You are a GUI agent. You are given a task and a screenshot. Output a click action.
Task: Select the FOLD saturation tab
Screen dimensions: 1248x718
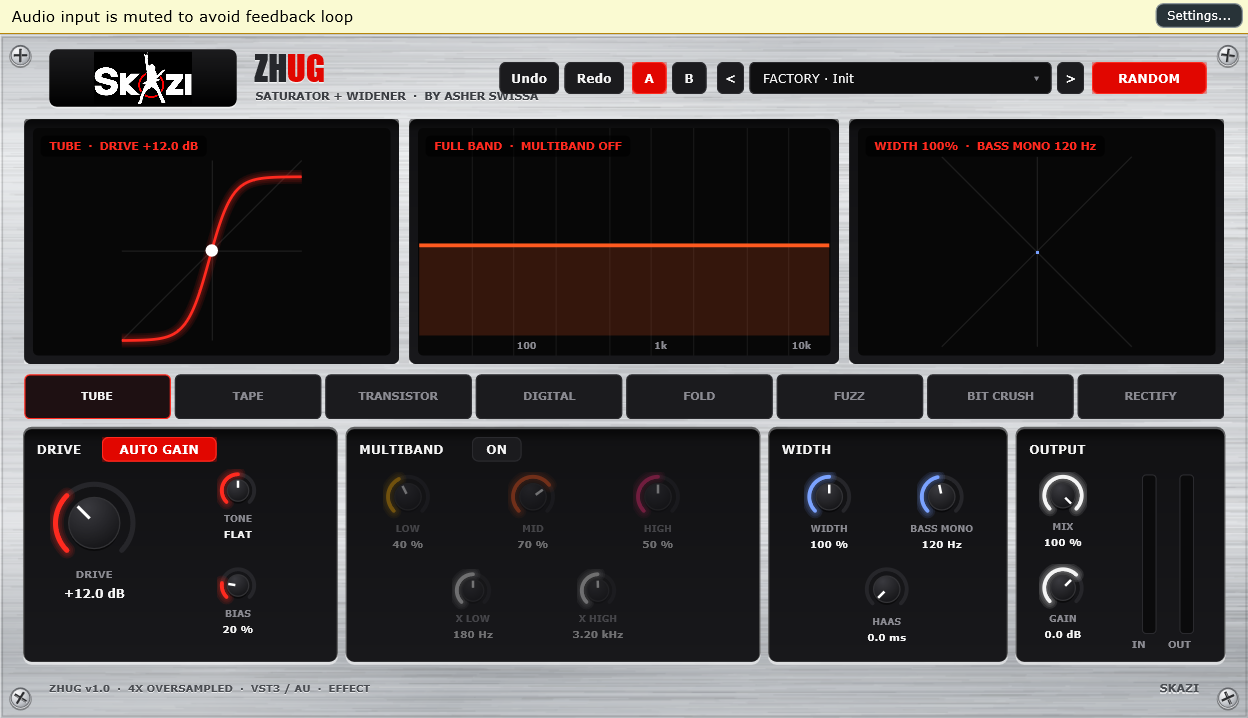699,396
